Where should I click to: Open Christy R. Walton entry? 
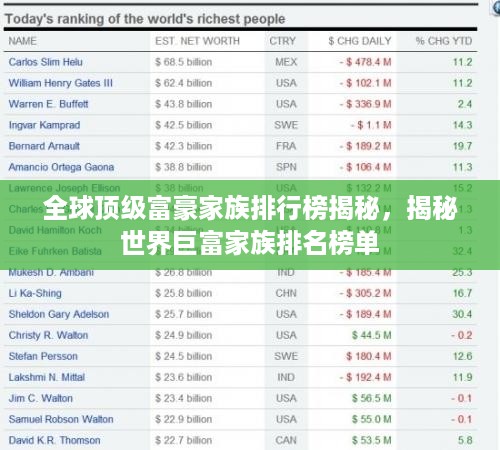click(x=48, y=335)
